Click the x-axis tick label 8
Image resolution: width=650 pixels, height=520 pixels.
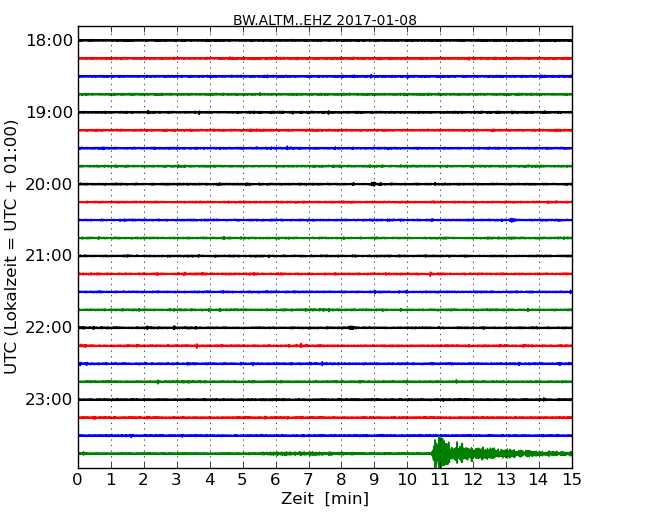(x=342, y=480)
